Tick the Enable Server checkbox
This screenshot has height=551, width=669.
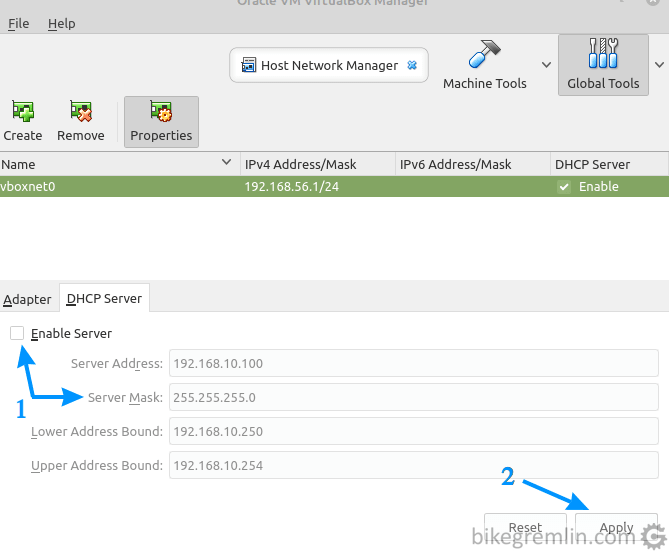click(17, 333)
